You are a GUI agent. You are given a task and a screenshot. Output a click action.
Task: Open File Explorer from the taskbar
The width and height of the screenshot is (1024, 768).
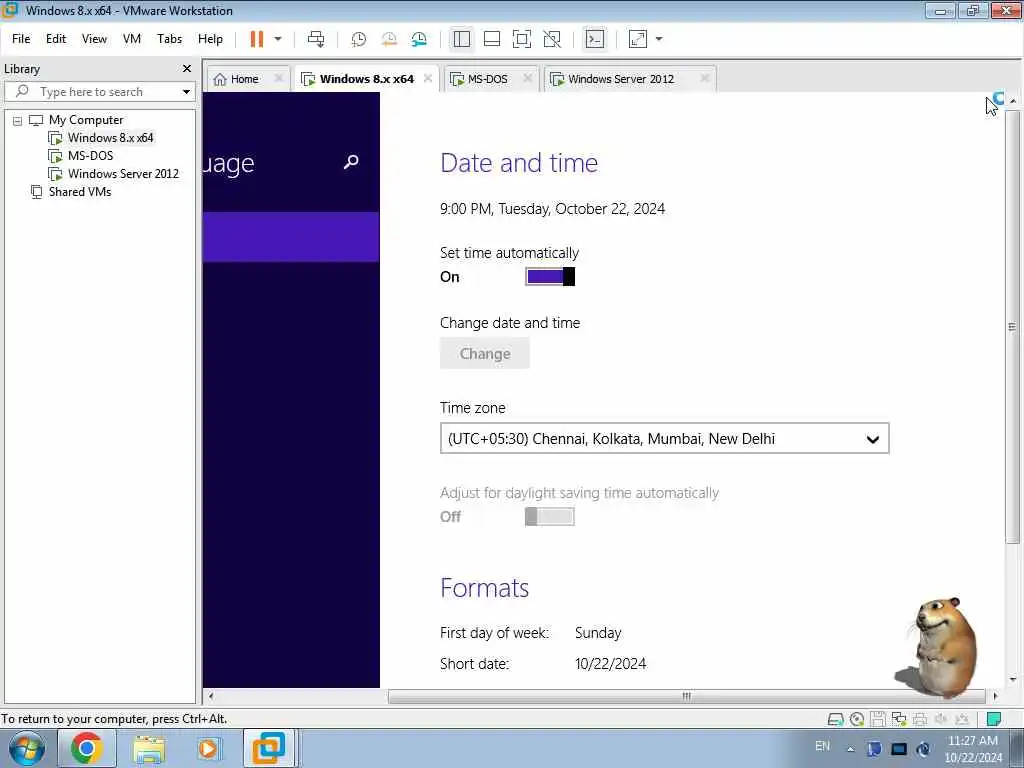149,748
